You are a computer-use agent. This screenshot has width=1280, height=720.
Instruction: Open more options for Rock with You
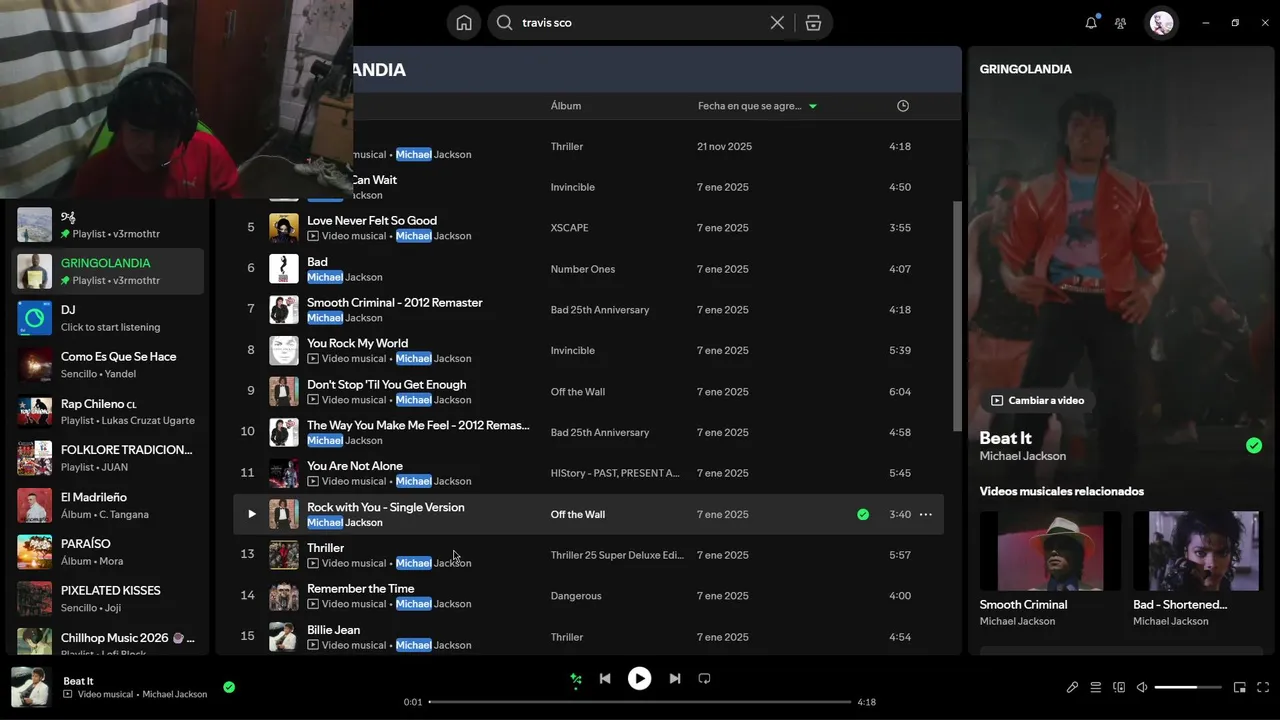(926, 514)
